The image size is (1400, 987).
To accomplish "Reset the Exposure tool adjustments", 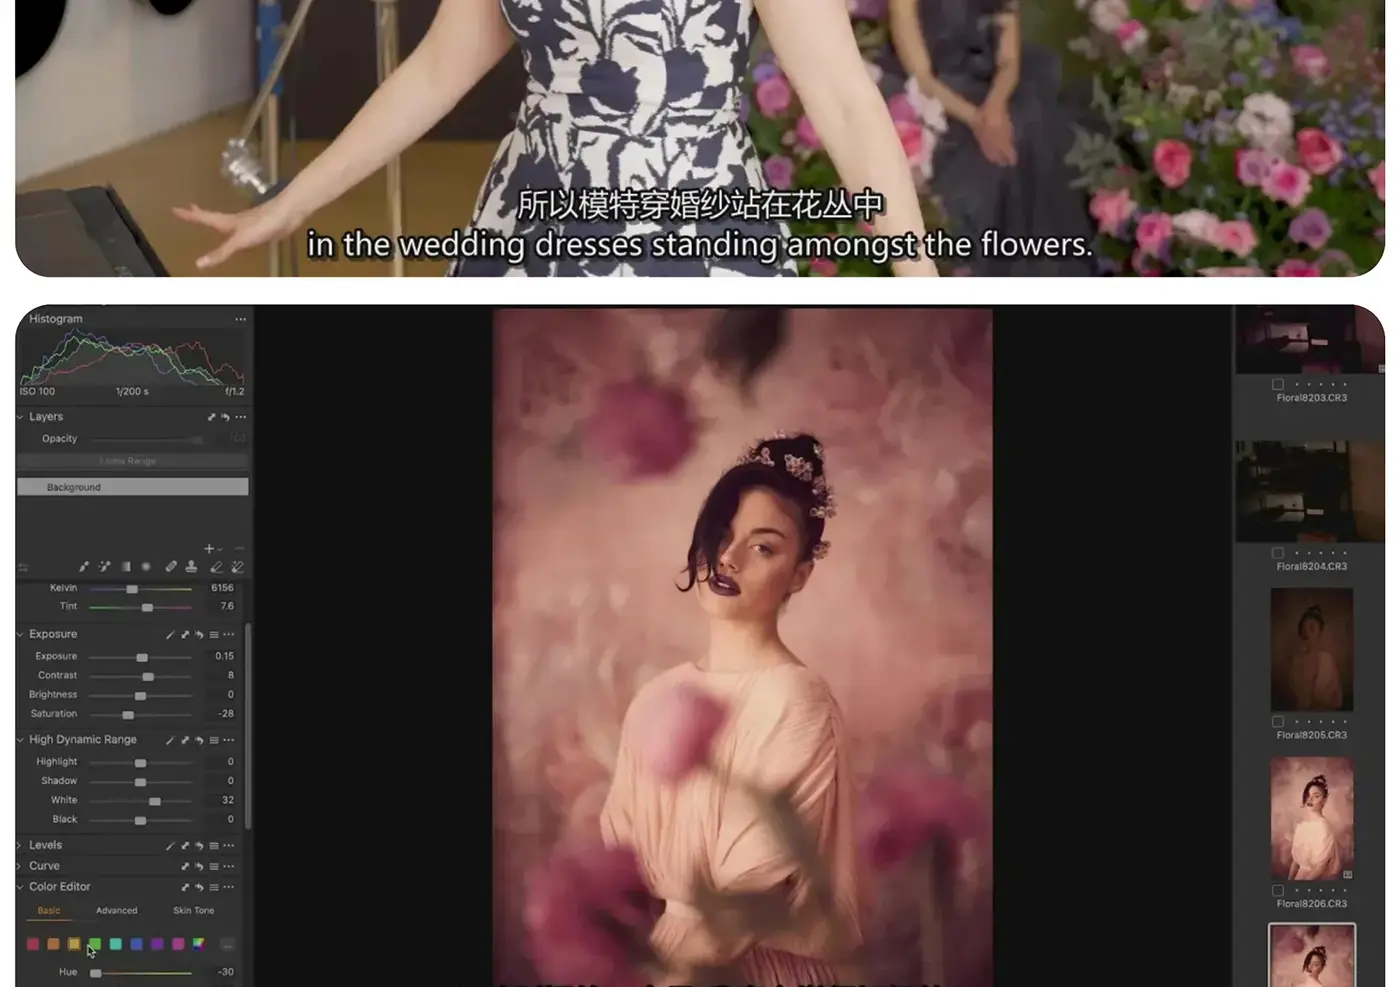I will click(x=200, y=635).
